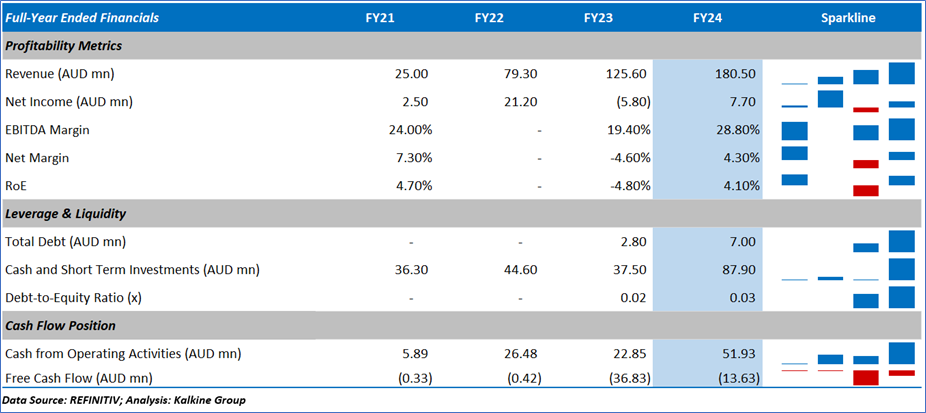The height and width of the screenshot is (413, 926).
Task: Select the Sparkline column header
Action: click(848, 18)
